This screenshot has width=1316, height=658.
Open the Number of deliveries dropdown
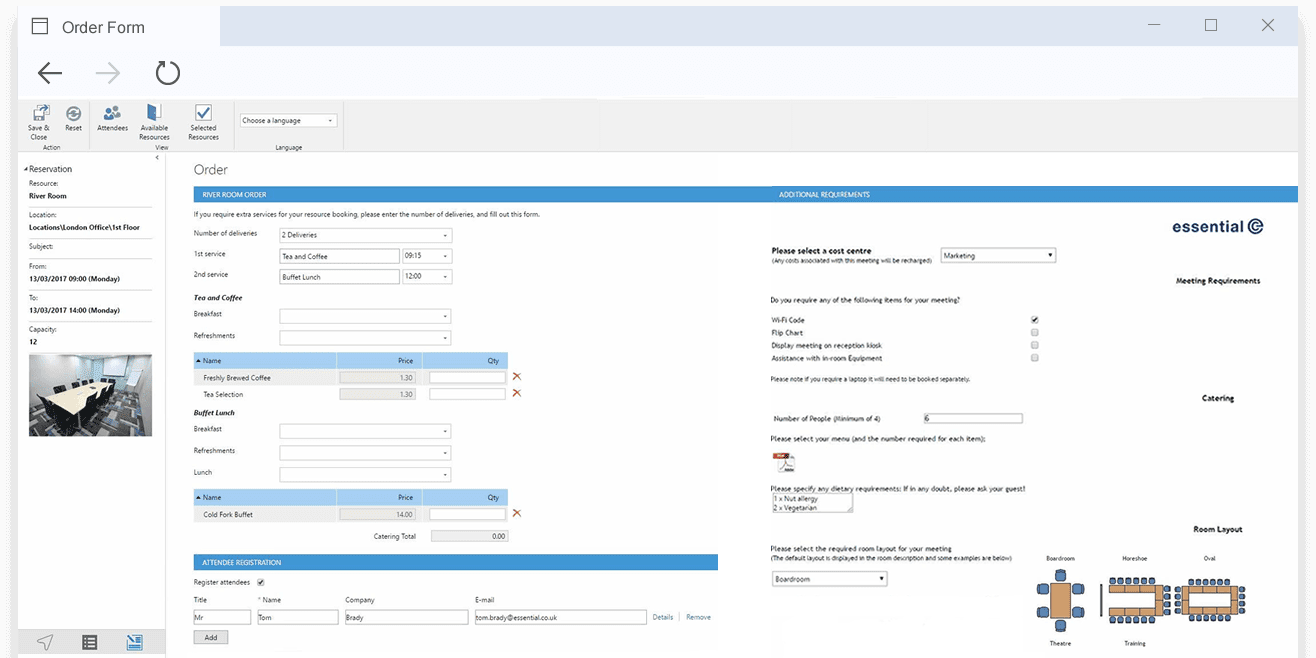(365, 235)
